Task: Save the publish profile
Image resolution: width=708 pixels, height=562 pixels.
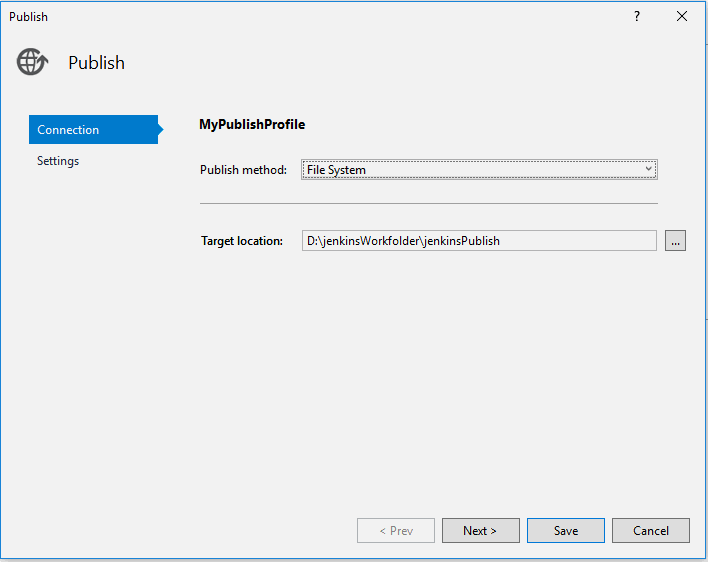Action: click(566, 531)
